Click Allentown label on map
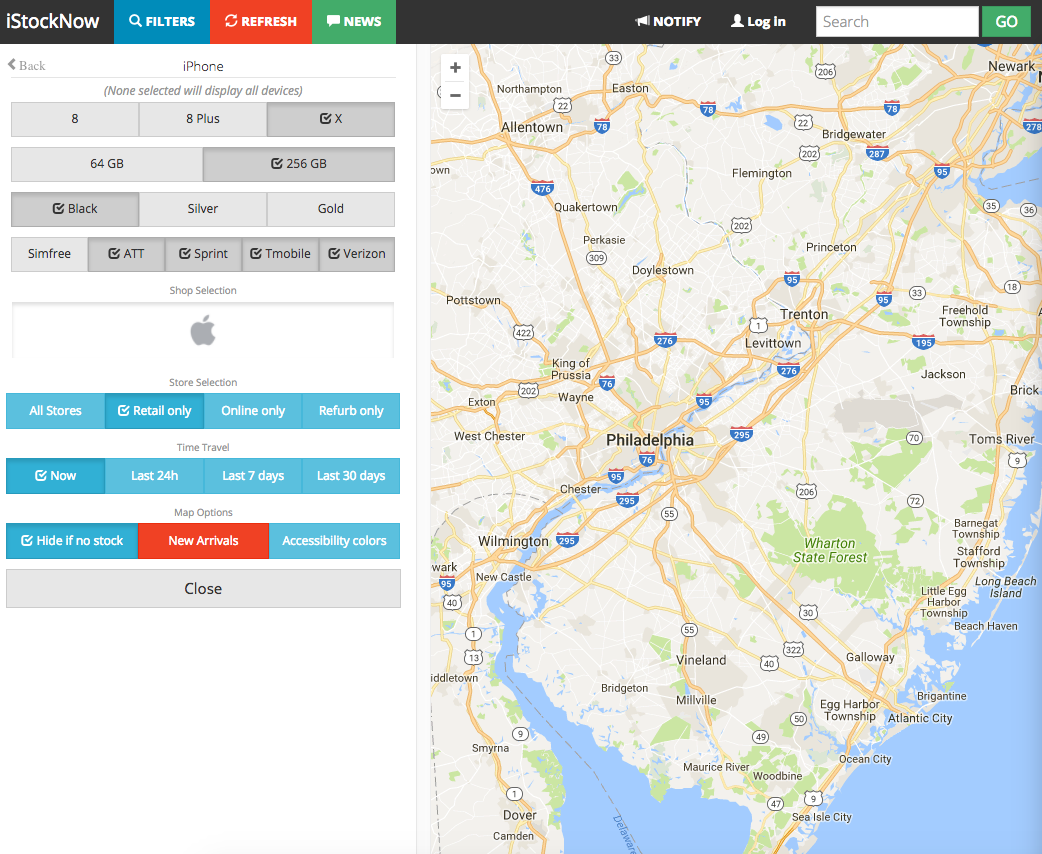 click(x=532, y=127)
